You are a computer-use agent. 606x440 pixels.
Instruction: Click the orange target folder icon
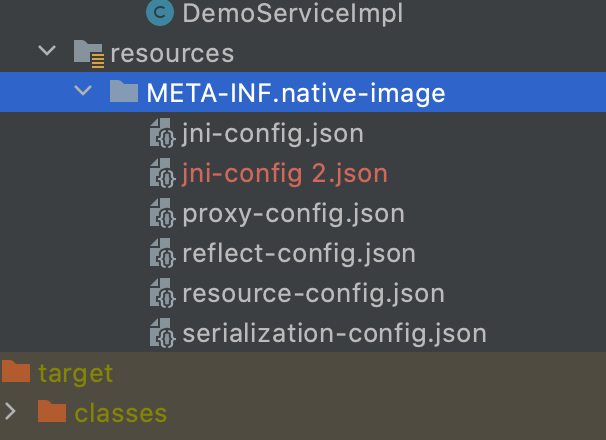pyautogui.click(x=16, y=373)
